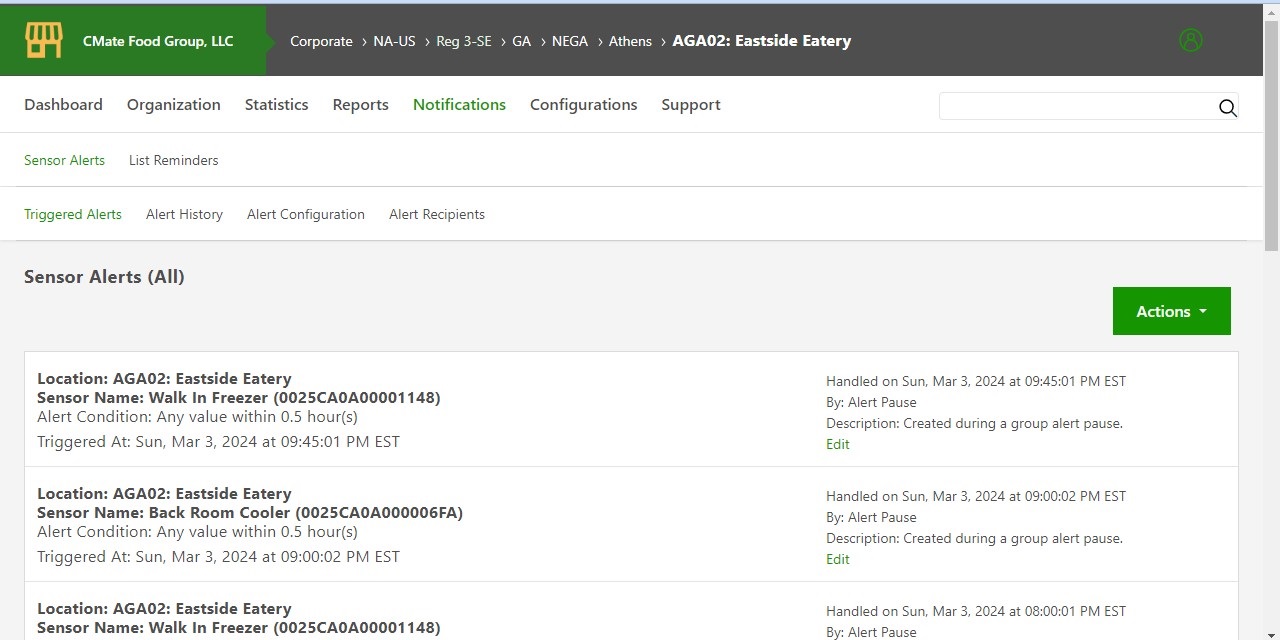Expand the Actions dropdown button
This screenshot has width=1280, height=640.
coord(1171,311)
